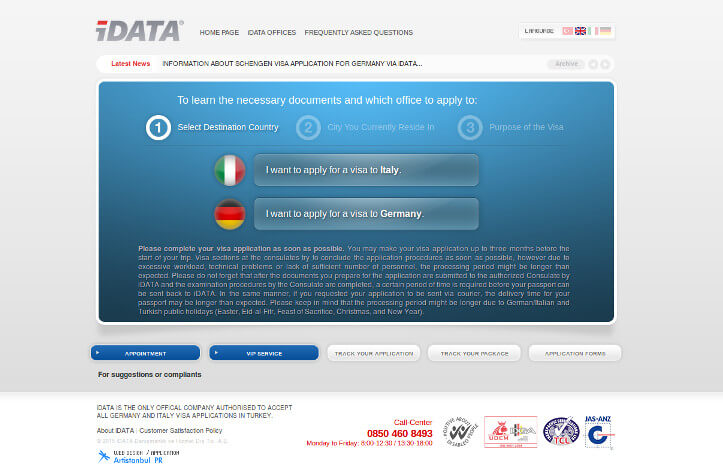Click TRACK YOUR APPLICATION
Image resolution: width=723 pixels, height=473 pixels.
pos(373,353)
